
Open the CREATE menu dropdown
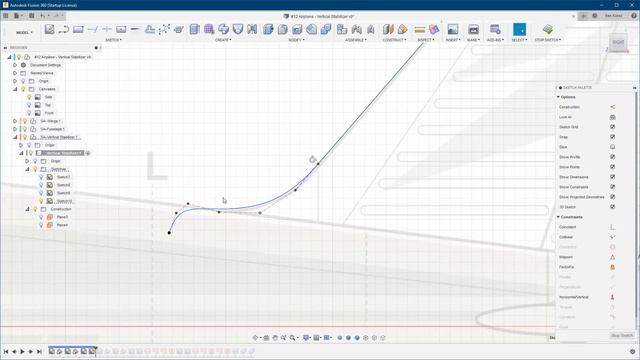pyautogui.click(x=223, y=40)
